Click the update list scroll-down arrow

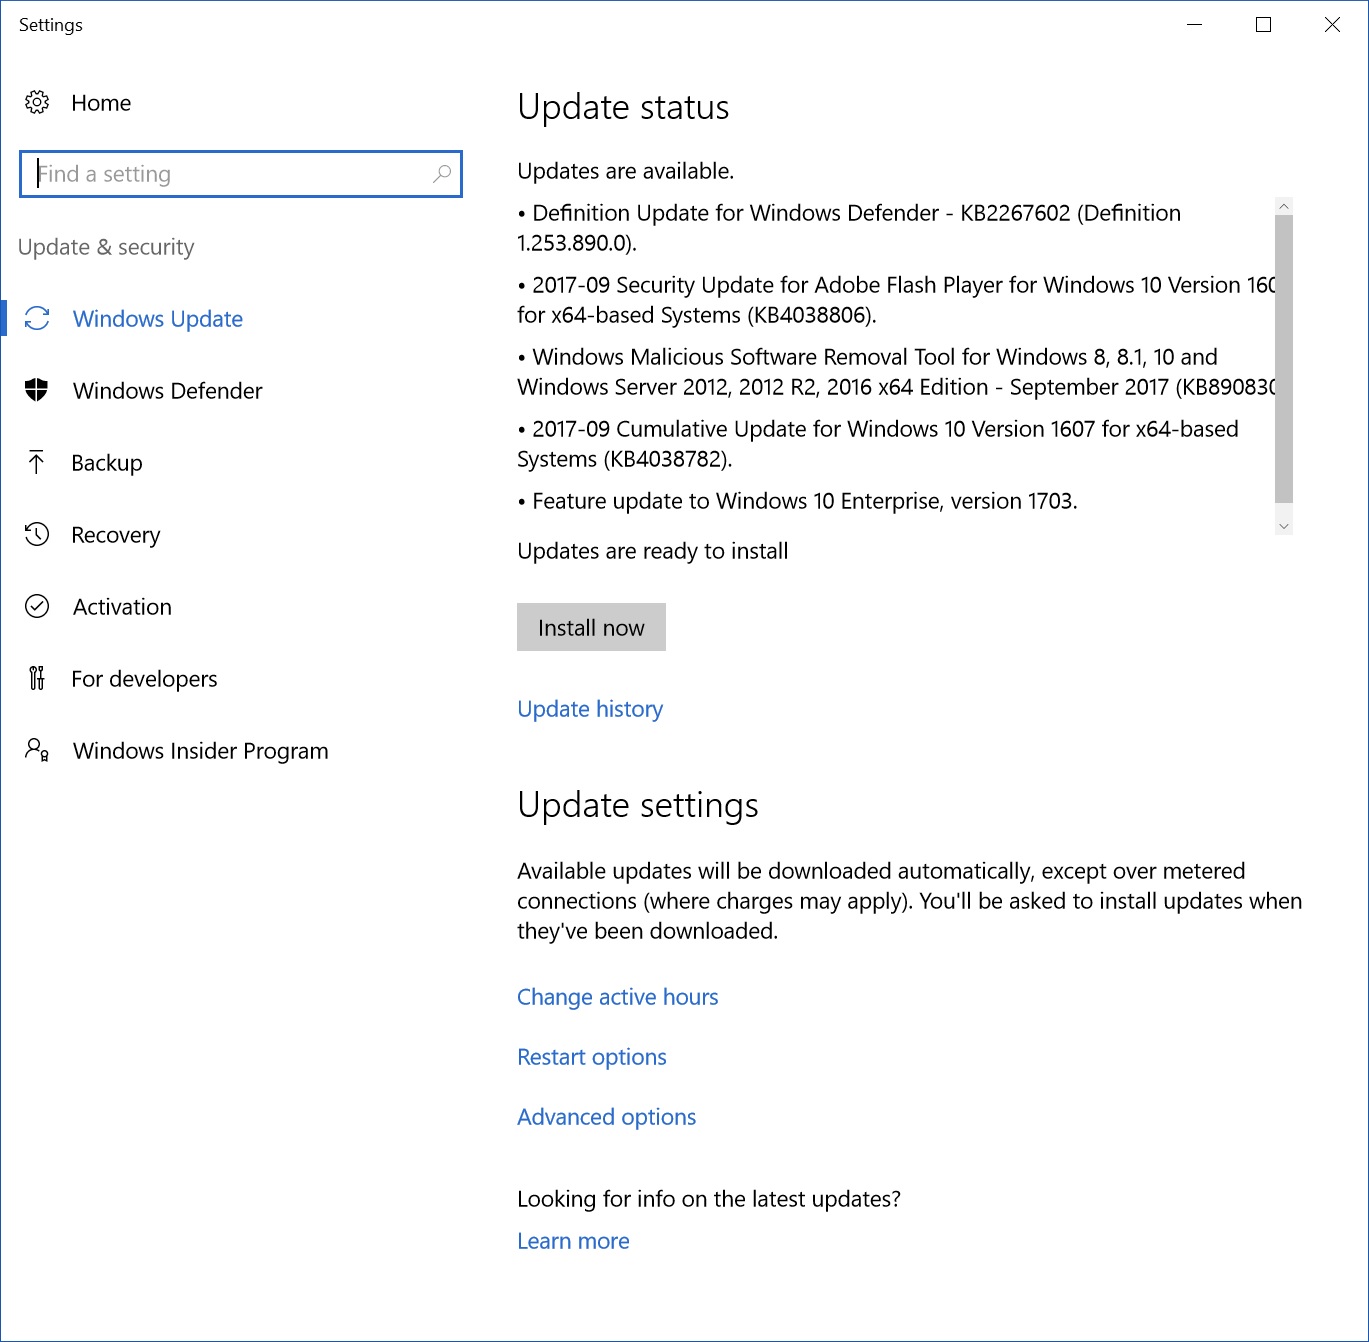pos(1284,526)
